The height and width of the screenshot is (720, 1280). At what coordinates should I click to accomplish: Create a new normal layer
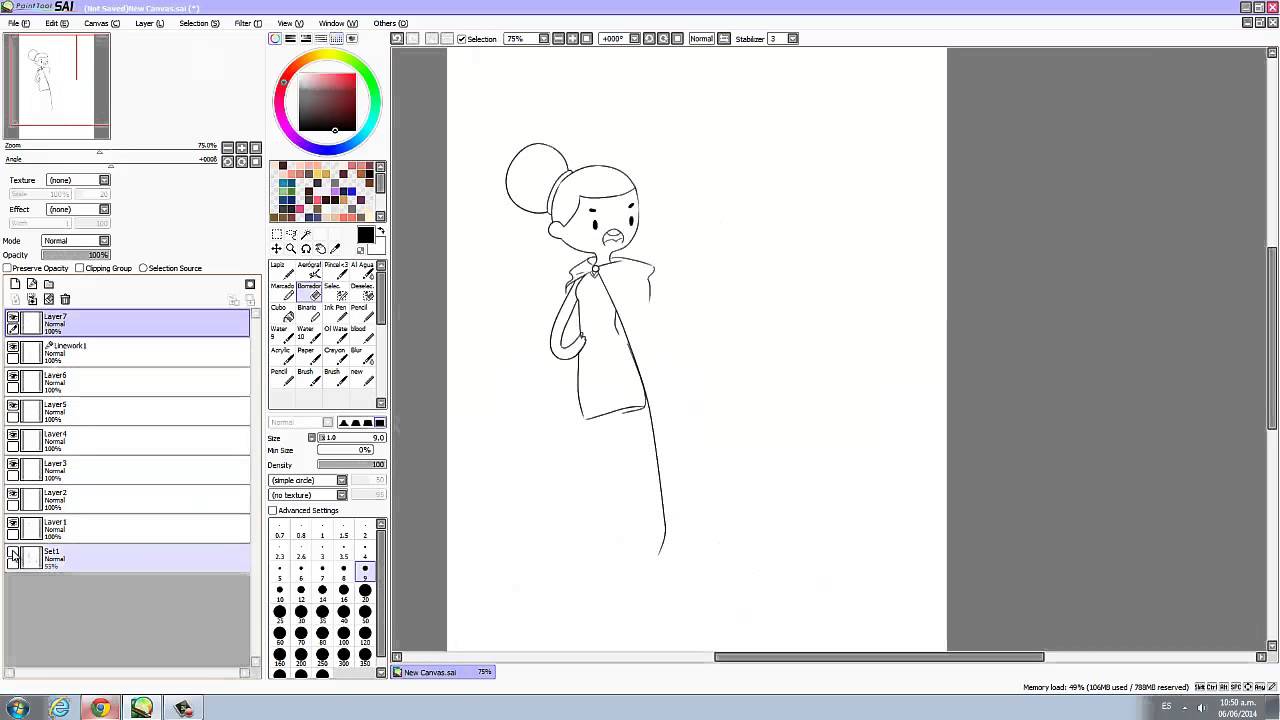[x=15, y=284]
